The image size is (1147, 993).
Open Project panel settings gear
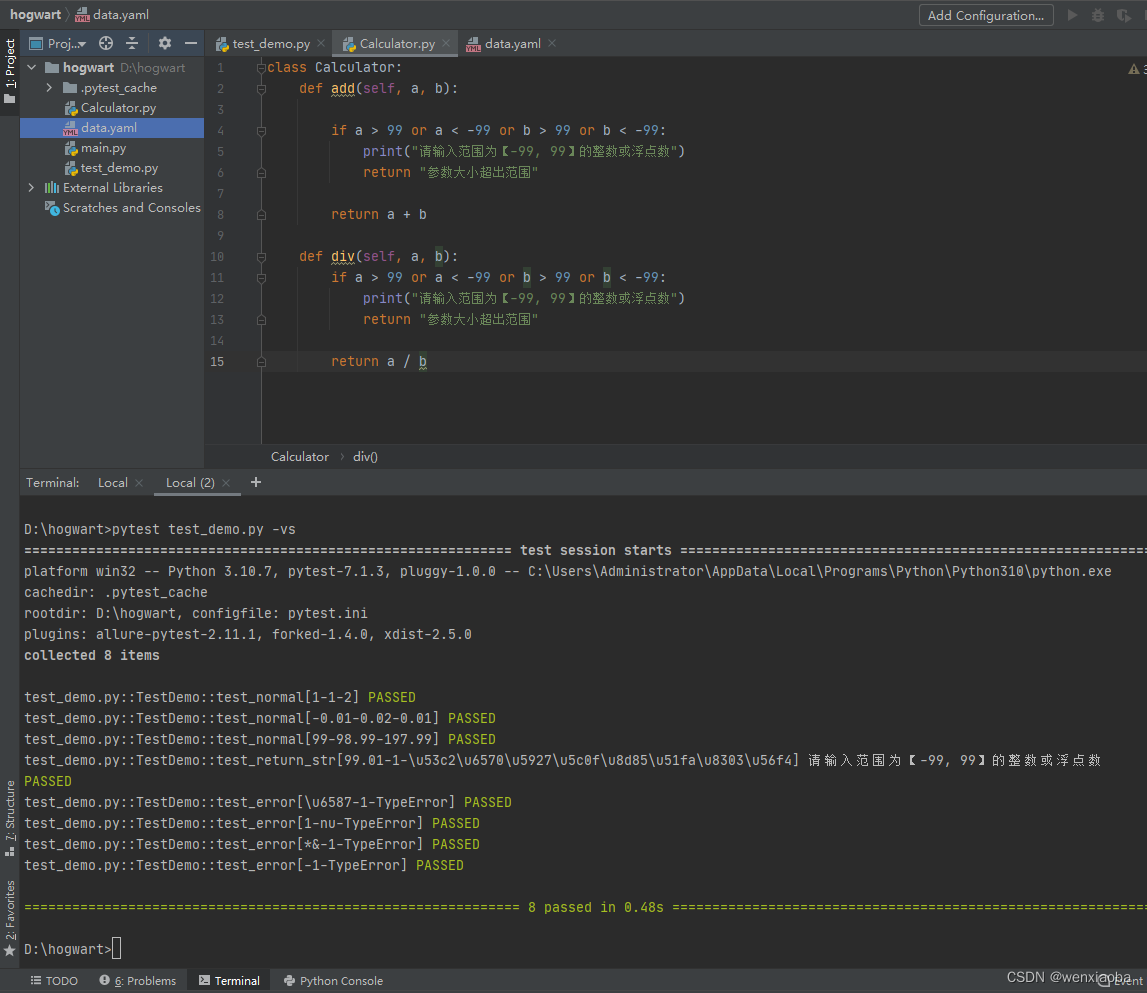(x=165, y=43)
